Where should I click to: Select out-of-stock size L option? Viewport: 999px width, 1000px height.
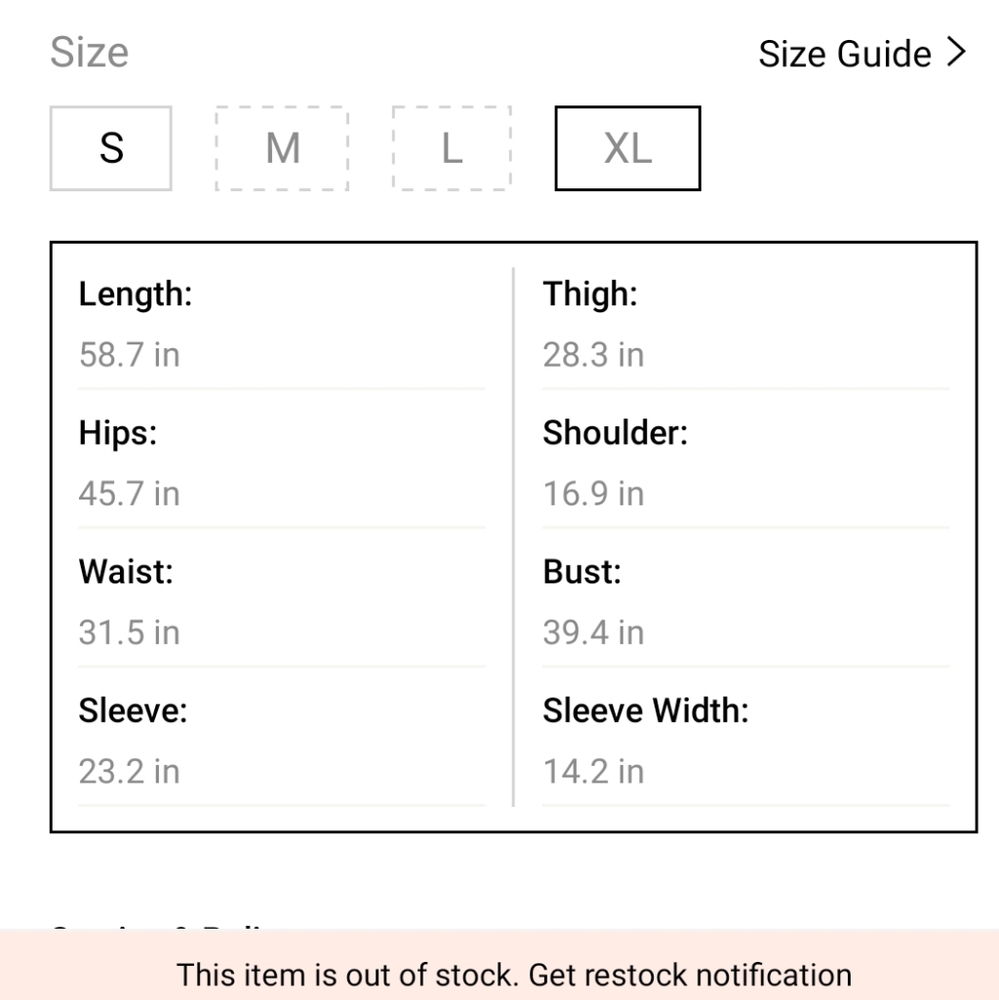(x=452, y=149)
